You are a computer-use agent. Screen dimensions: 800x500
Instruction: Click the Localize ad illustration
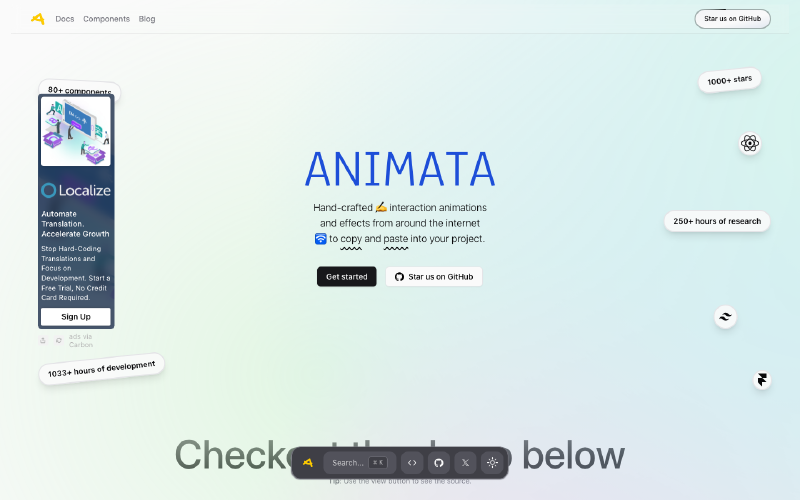click(x=76, y=131)
